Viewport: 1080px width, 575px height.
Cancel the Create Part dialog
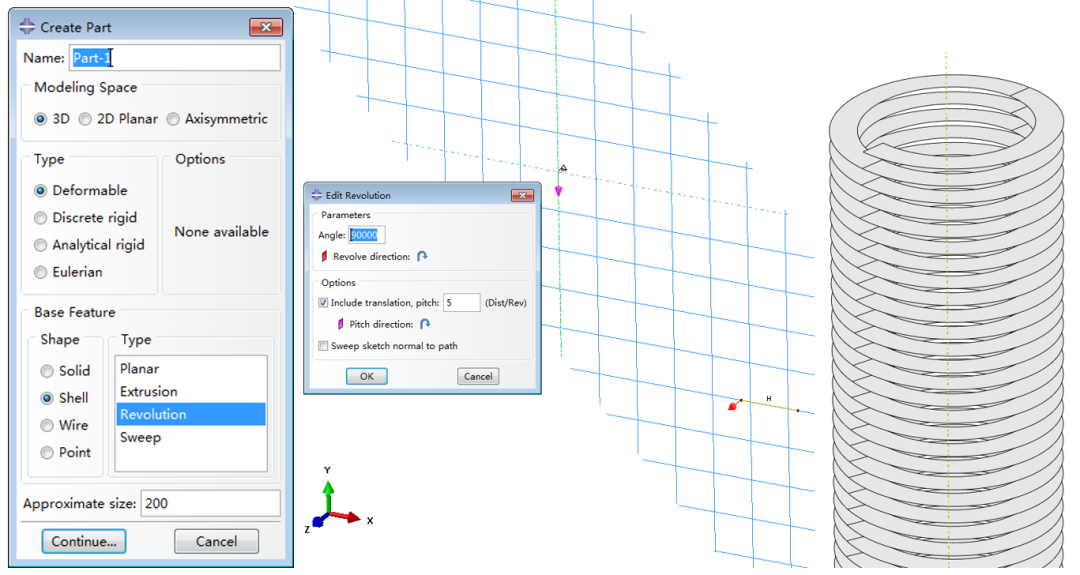point(216,541)
